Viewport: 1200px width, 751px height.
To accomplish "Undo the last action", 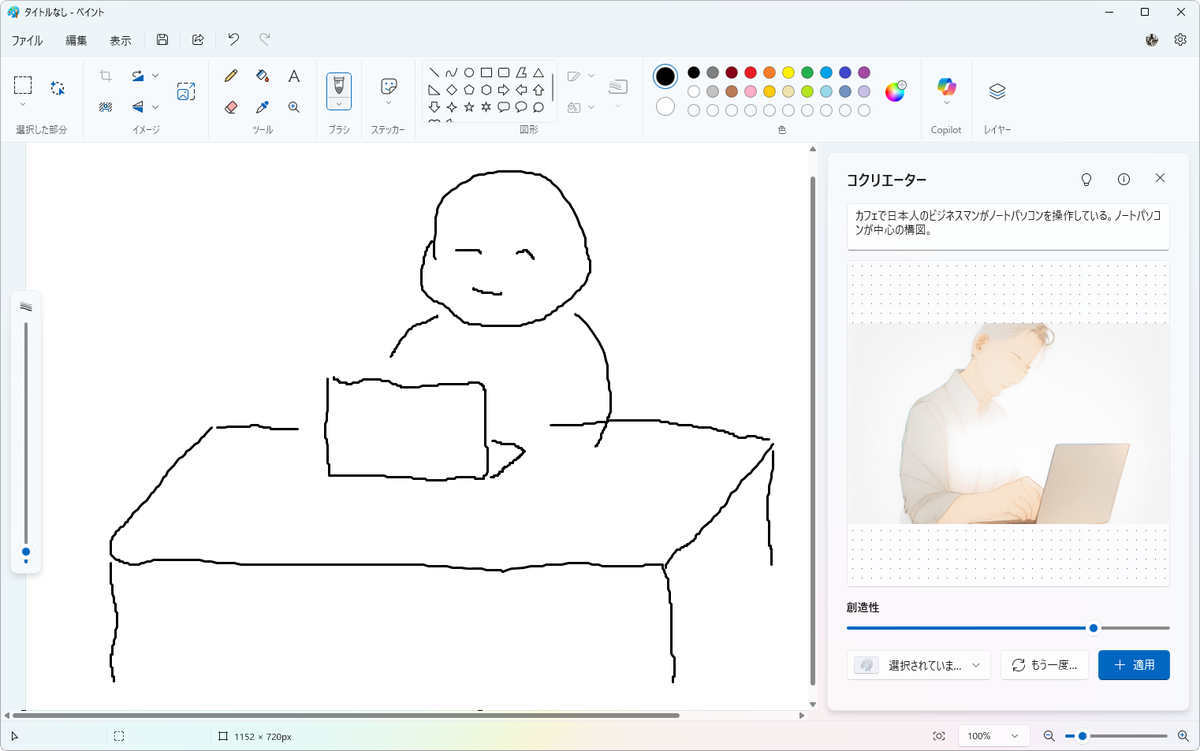I will point(233,40).
